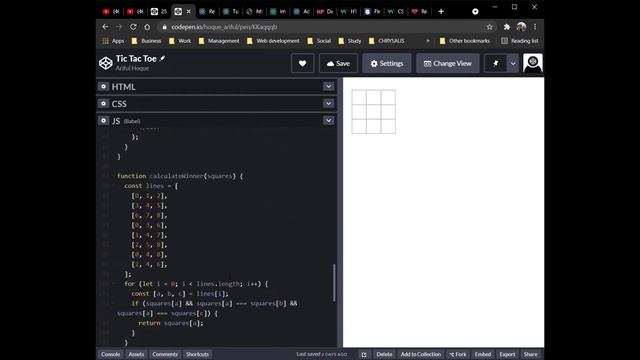640x360 pixels.
Task: Open Reading list
Action: [520, 41]
